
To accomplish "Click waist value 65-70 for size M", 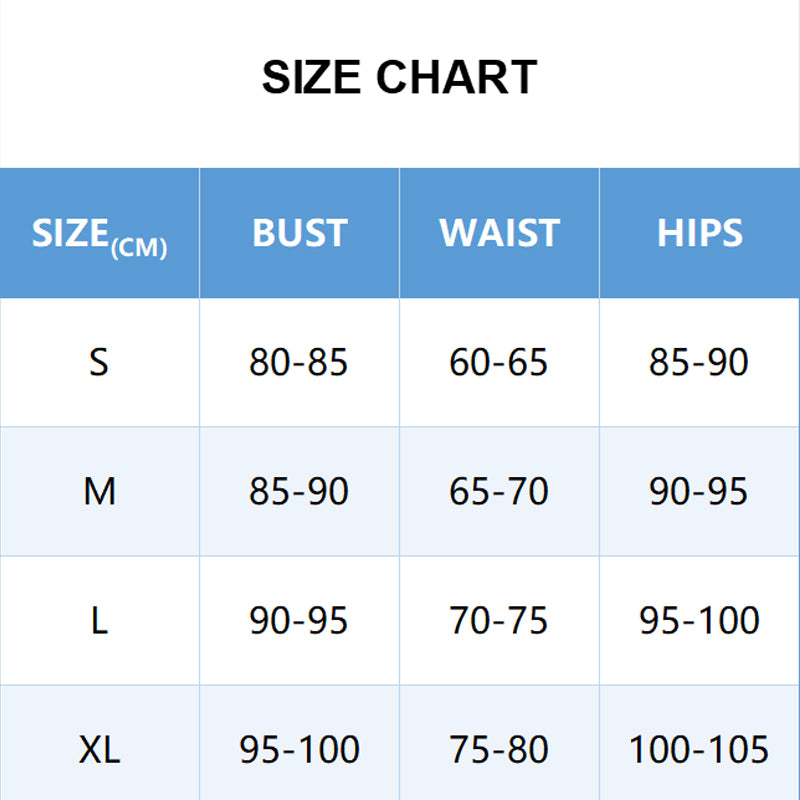I will coord(499,491).
